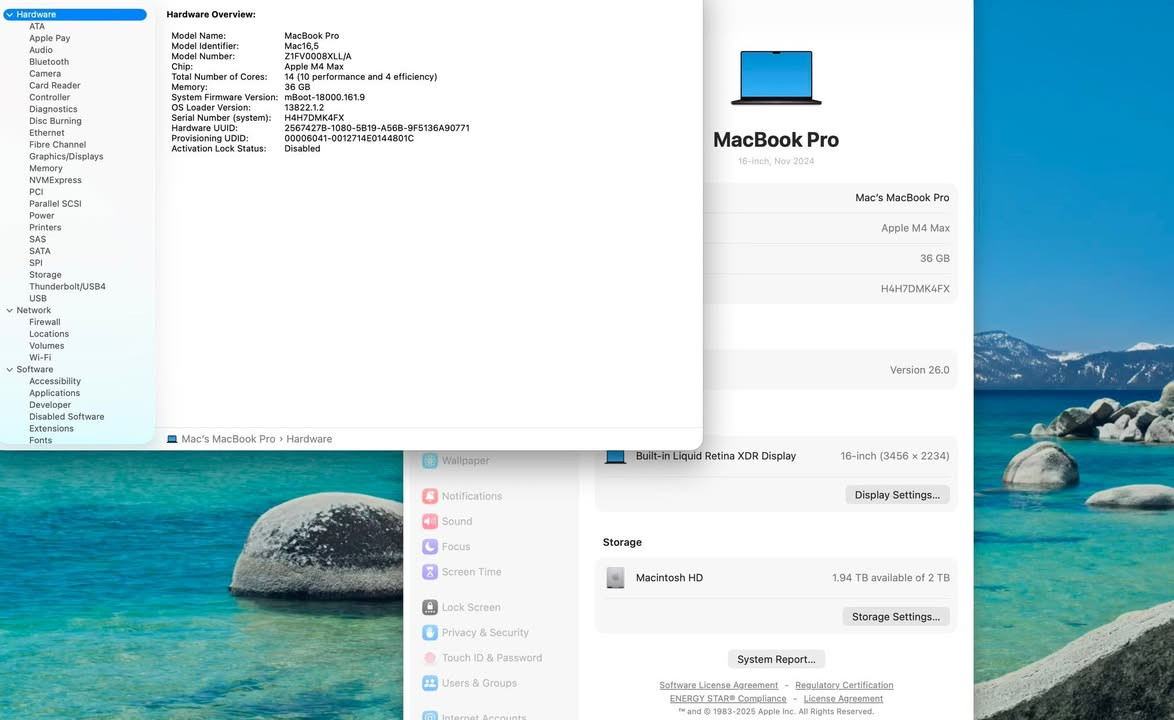Open Applications under Software
The width and height of the screenshot is (1174, 720).
[x=55, y=393]
